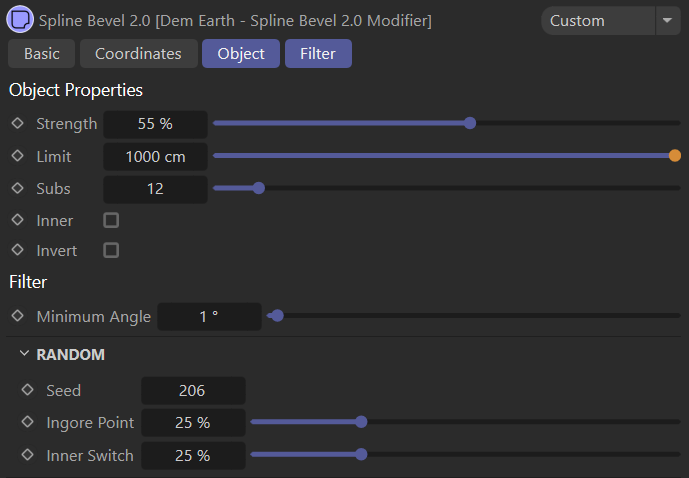Click the Limit slider orange handle

pyautogui.click(x=675, y=156)
